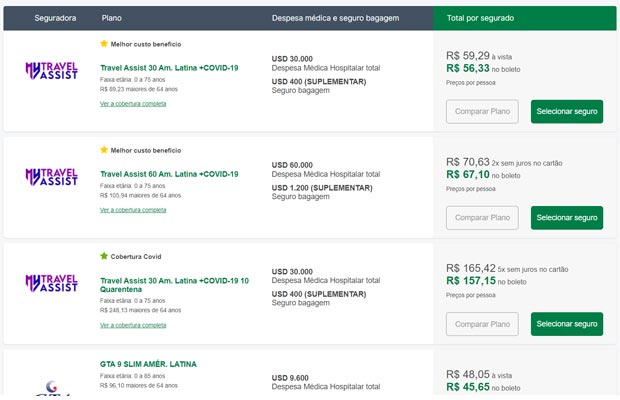Viewport: 620px width, 400px height.
Task: View full coverage for the Quarentena plan
Action: pos(133,325)
